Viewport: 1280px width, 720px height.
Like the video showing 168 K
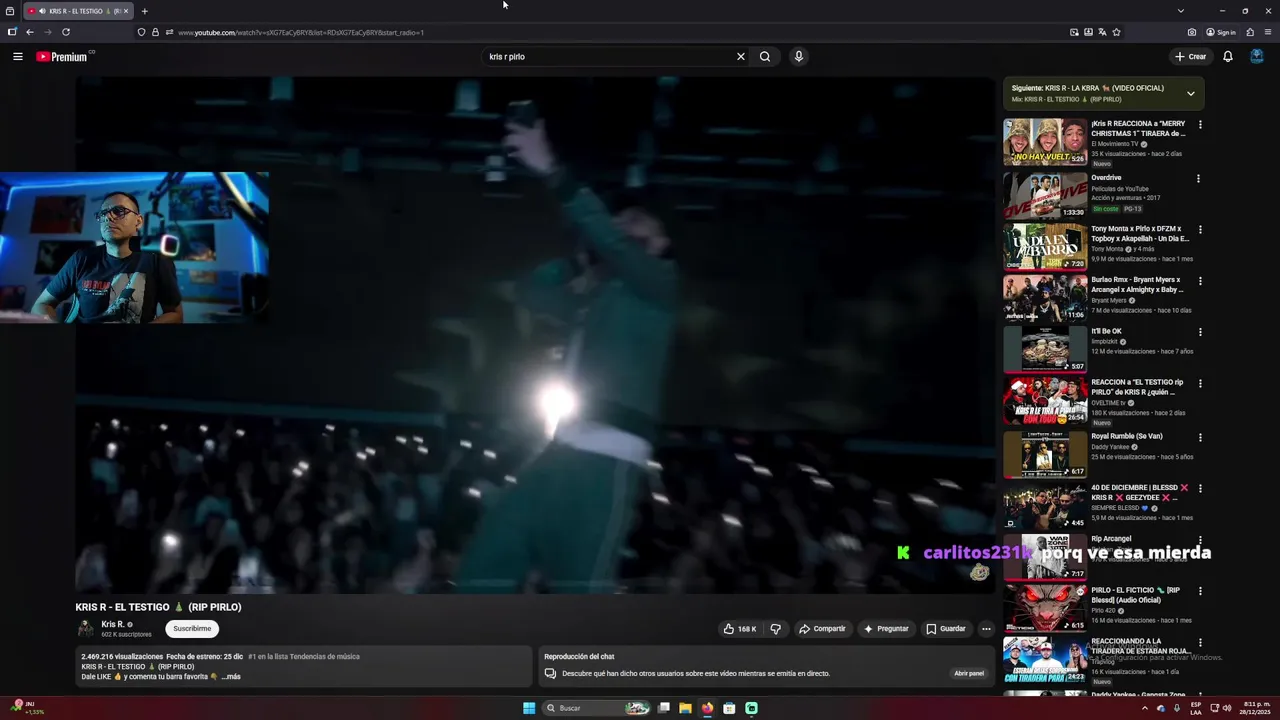pos(740,629)
